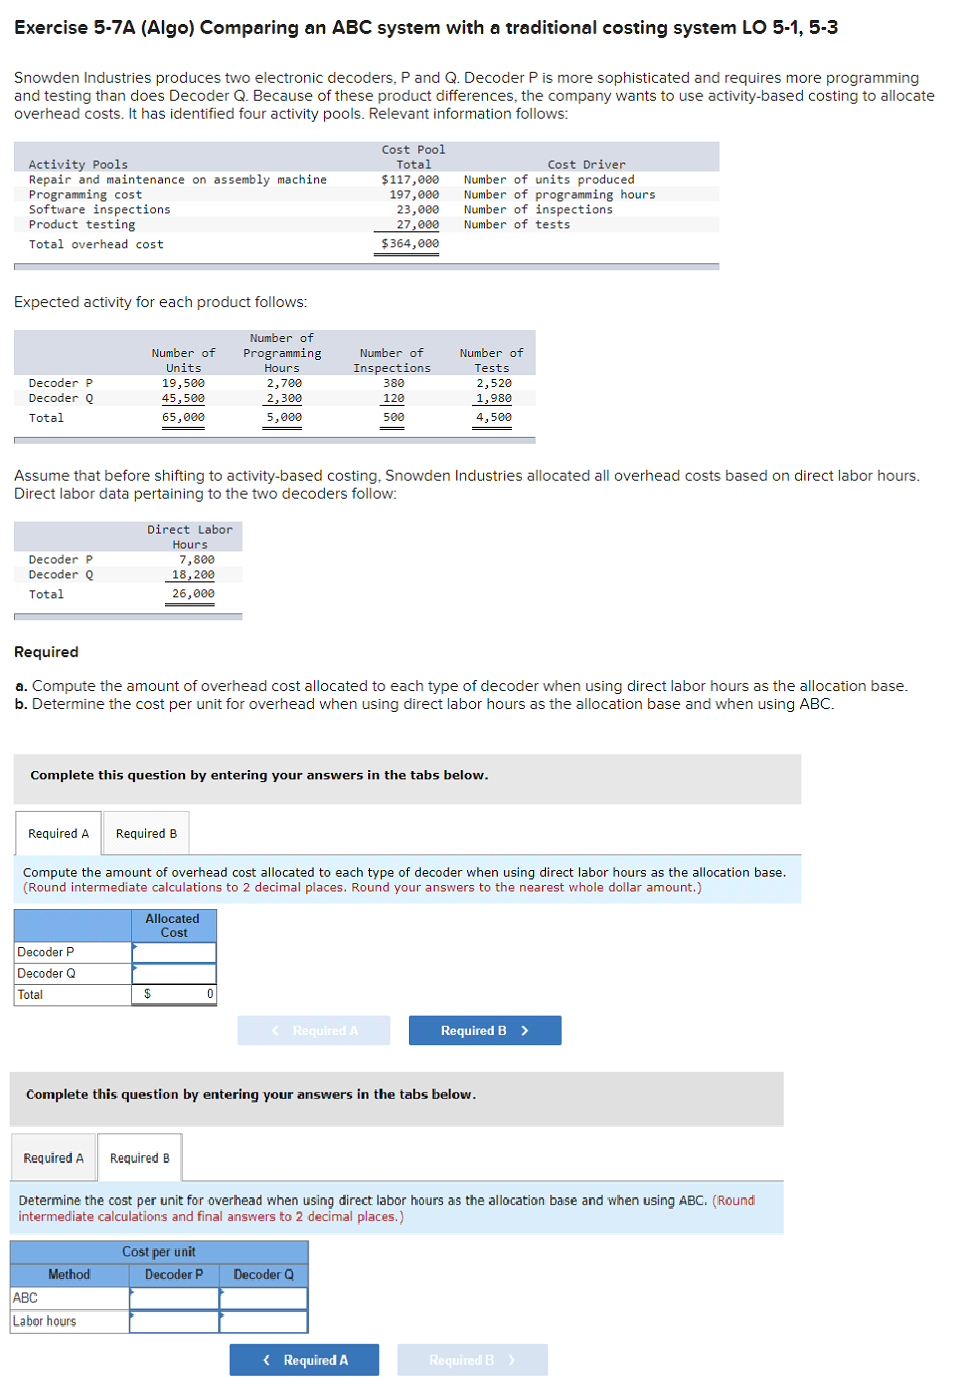Click the Labor hours Decoder Q input cell
The height and width of the screenshot is (1393, 958).
point(262,1320)
